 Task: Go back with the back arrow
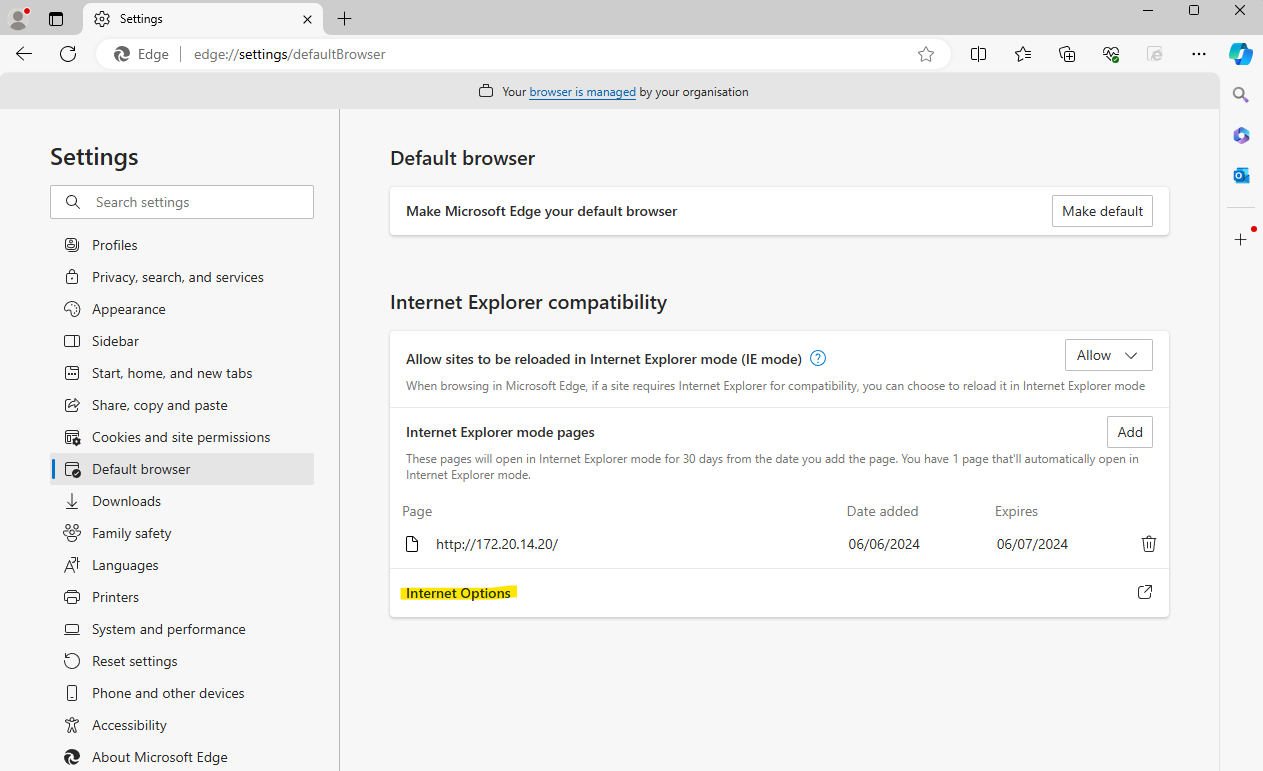[24, 54]
